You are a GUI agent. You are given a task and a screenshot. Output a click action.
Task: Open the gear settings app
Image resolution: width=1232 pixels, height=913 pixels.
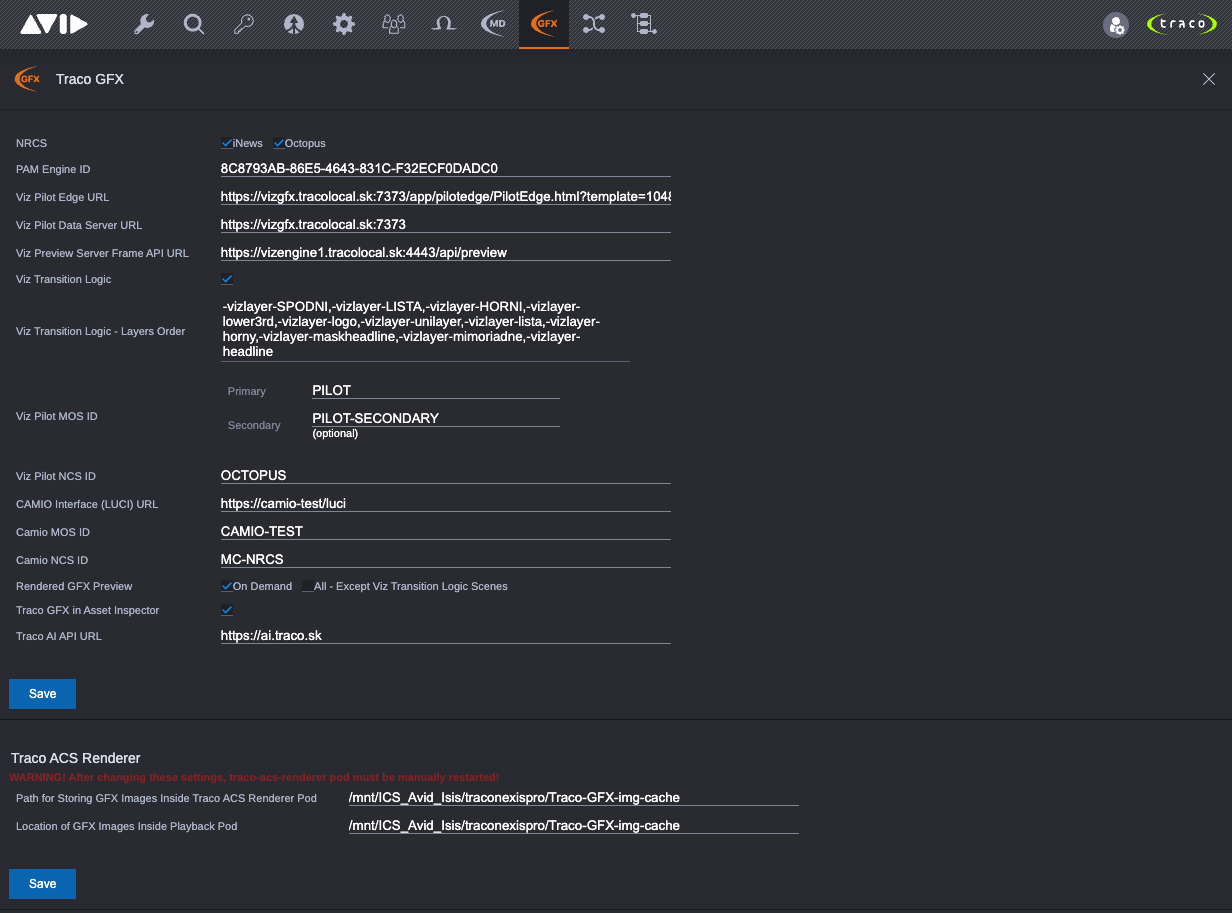click(344, 24)
